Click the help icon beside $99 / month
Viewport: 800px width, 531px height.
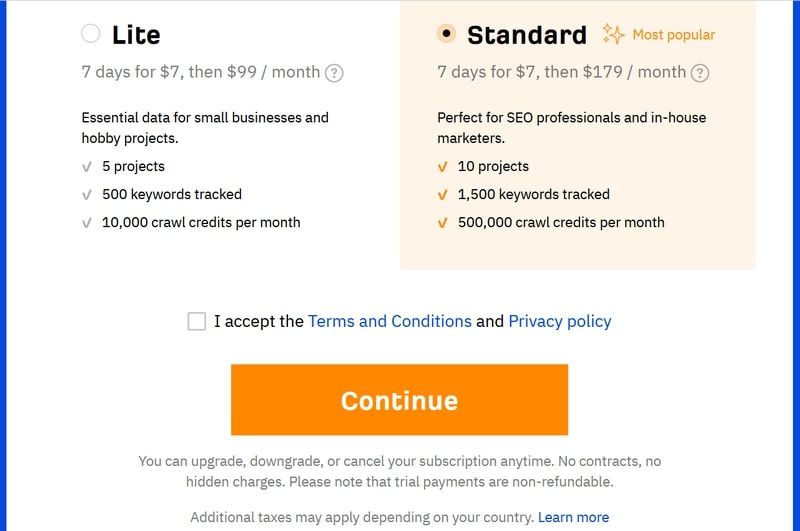click(x=334, y=73)
